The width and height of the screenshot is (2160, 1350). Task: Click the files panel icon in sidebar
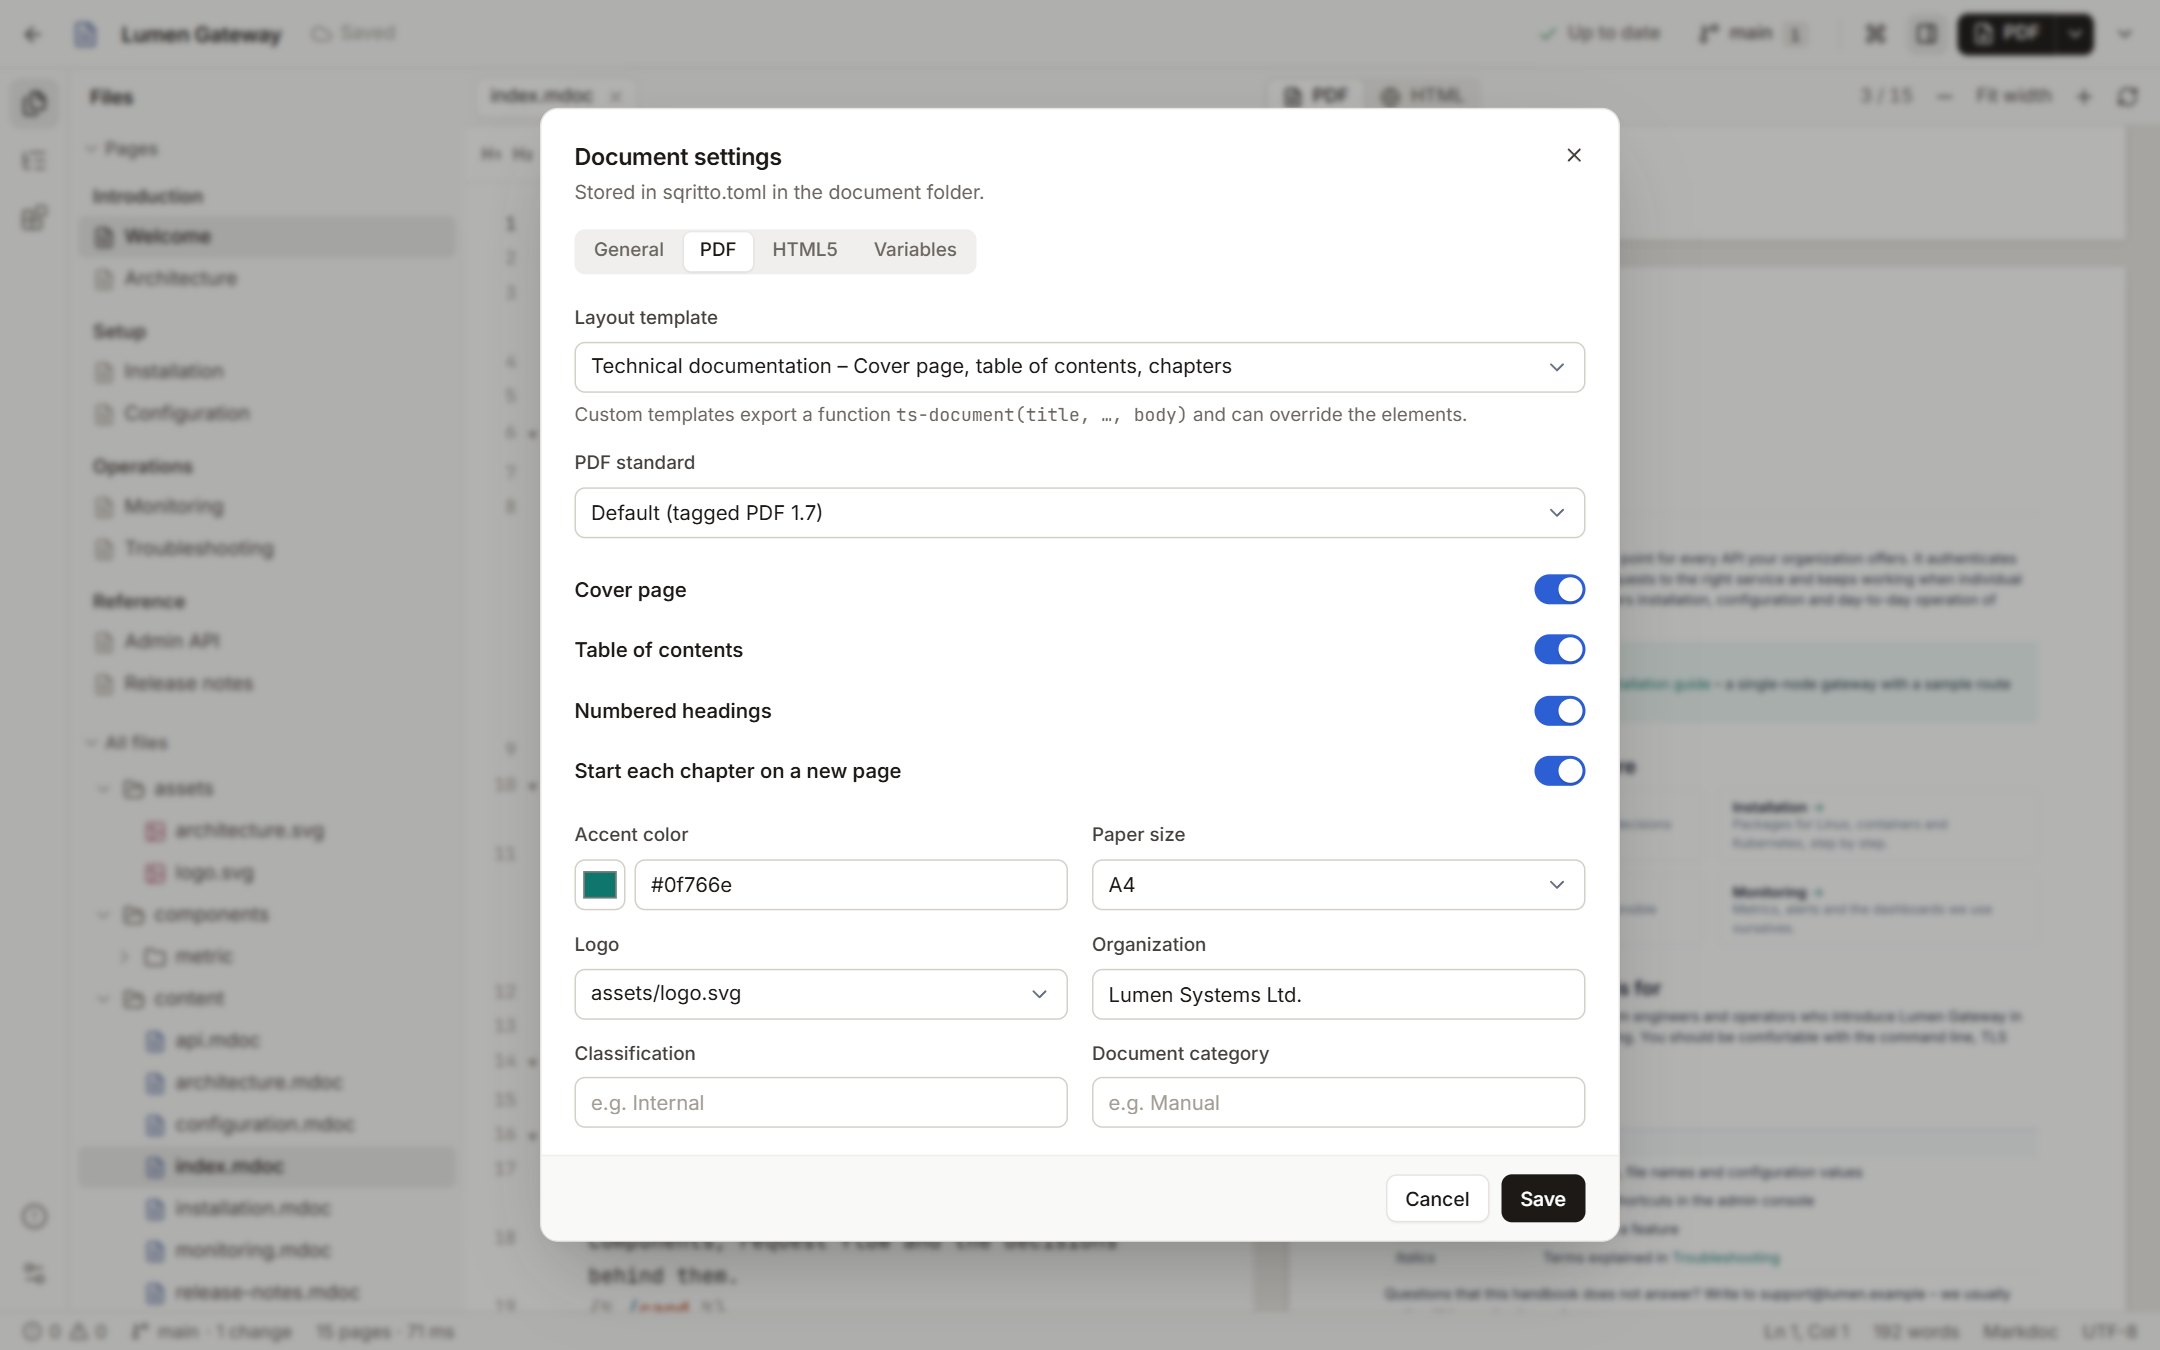pos(34,103)
